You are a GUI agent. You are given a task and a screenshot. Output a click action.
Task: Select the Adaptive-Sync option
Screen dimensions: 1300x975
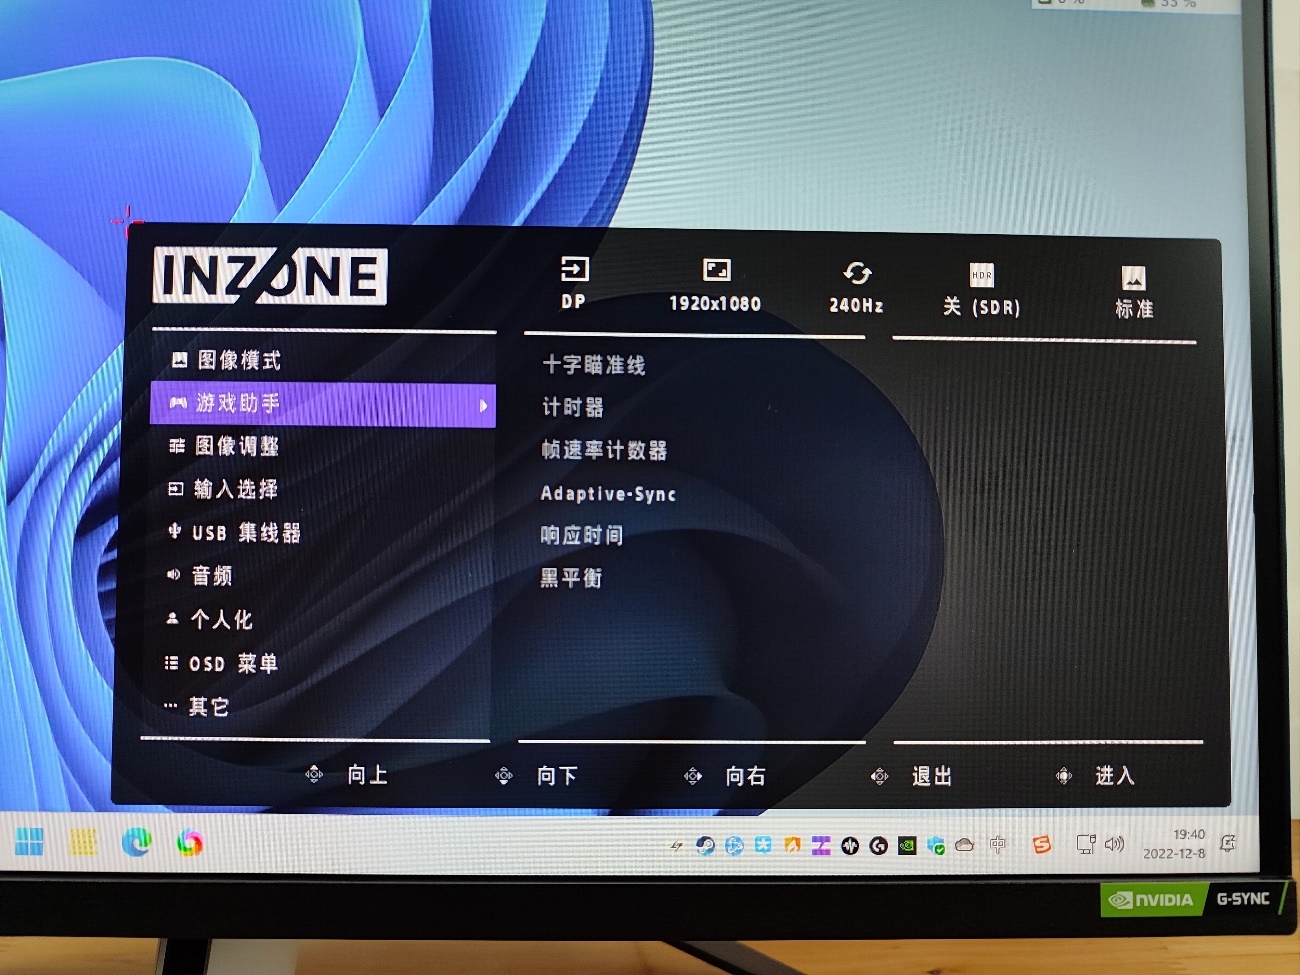tap(608, 493)
